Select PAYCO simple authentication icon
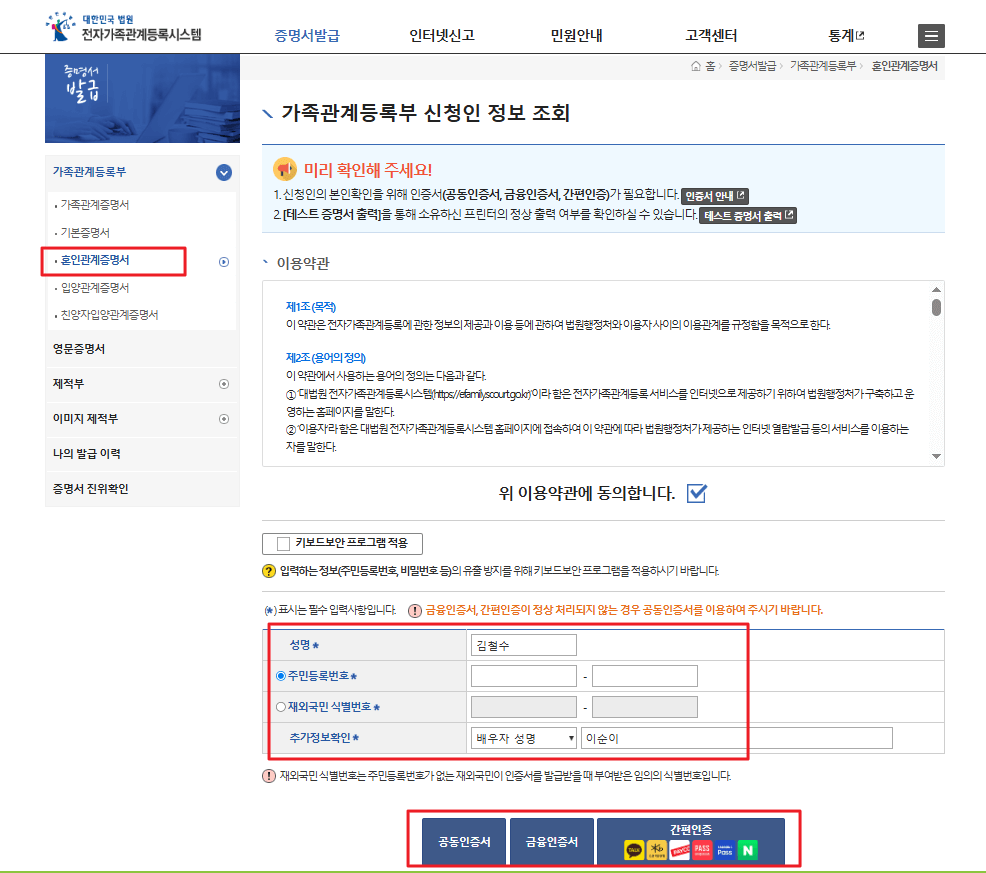The image size is (986, 873). (678, 848)
